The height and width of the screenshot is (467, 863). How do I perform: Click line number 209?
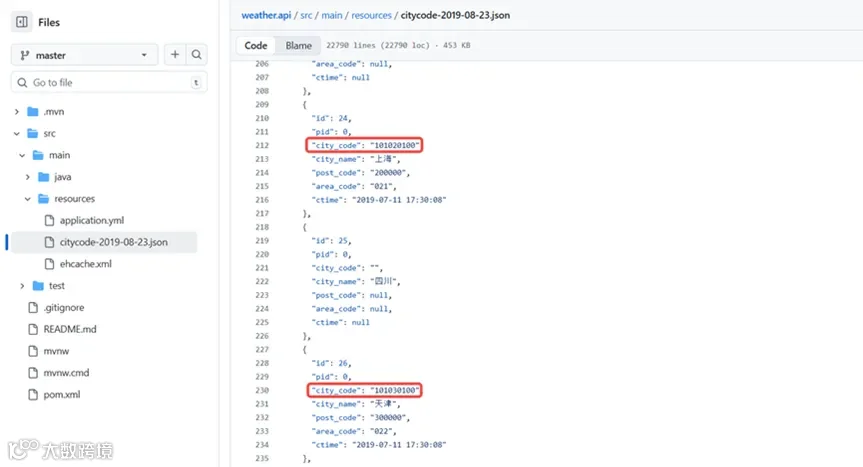262,105
